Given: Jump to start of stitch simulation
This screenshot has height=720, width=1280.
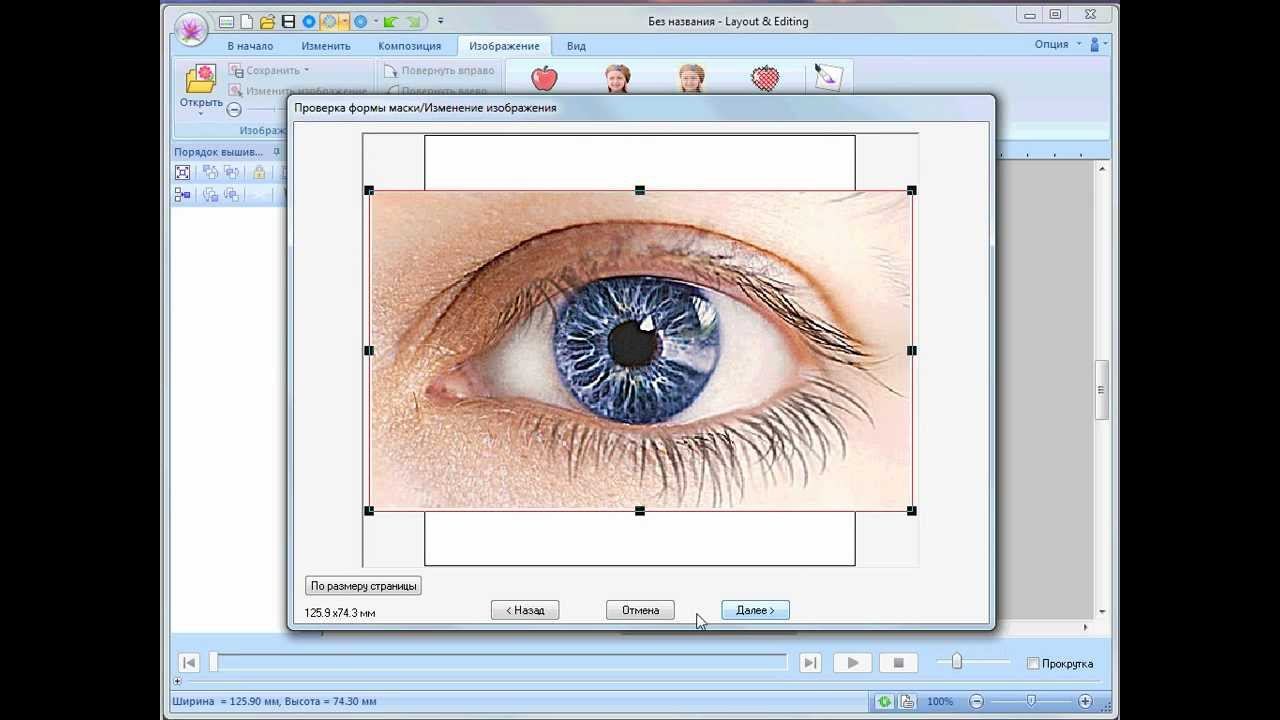Looking at the screenshot, I should (x=188, y=663).
